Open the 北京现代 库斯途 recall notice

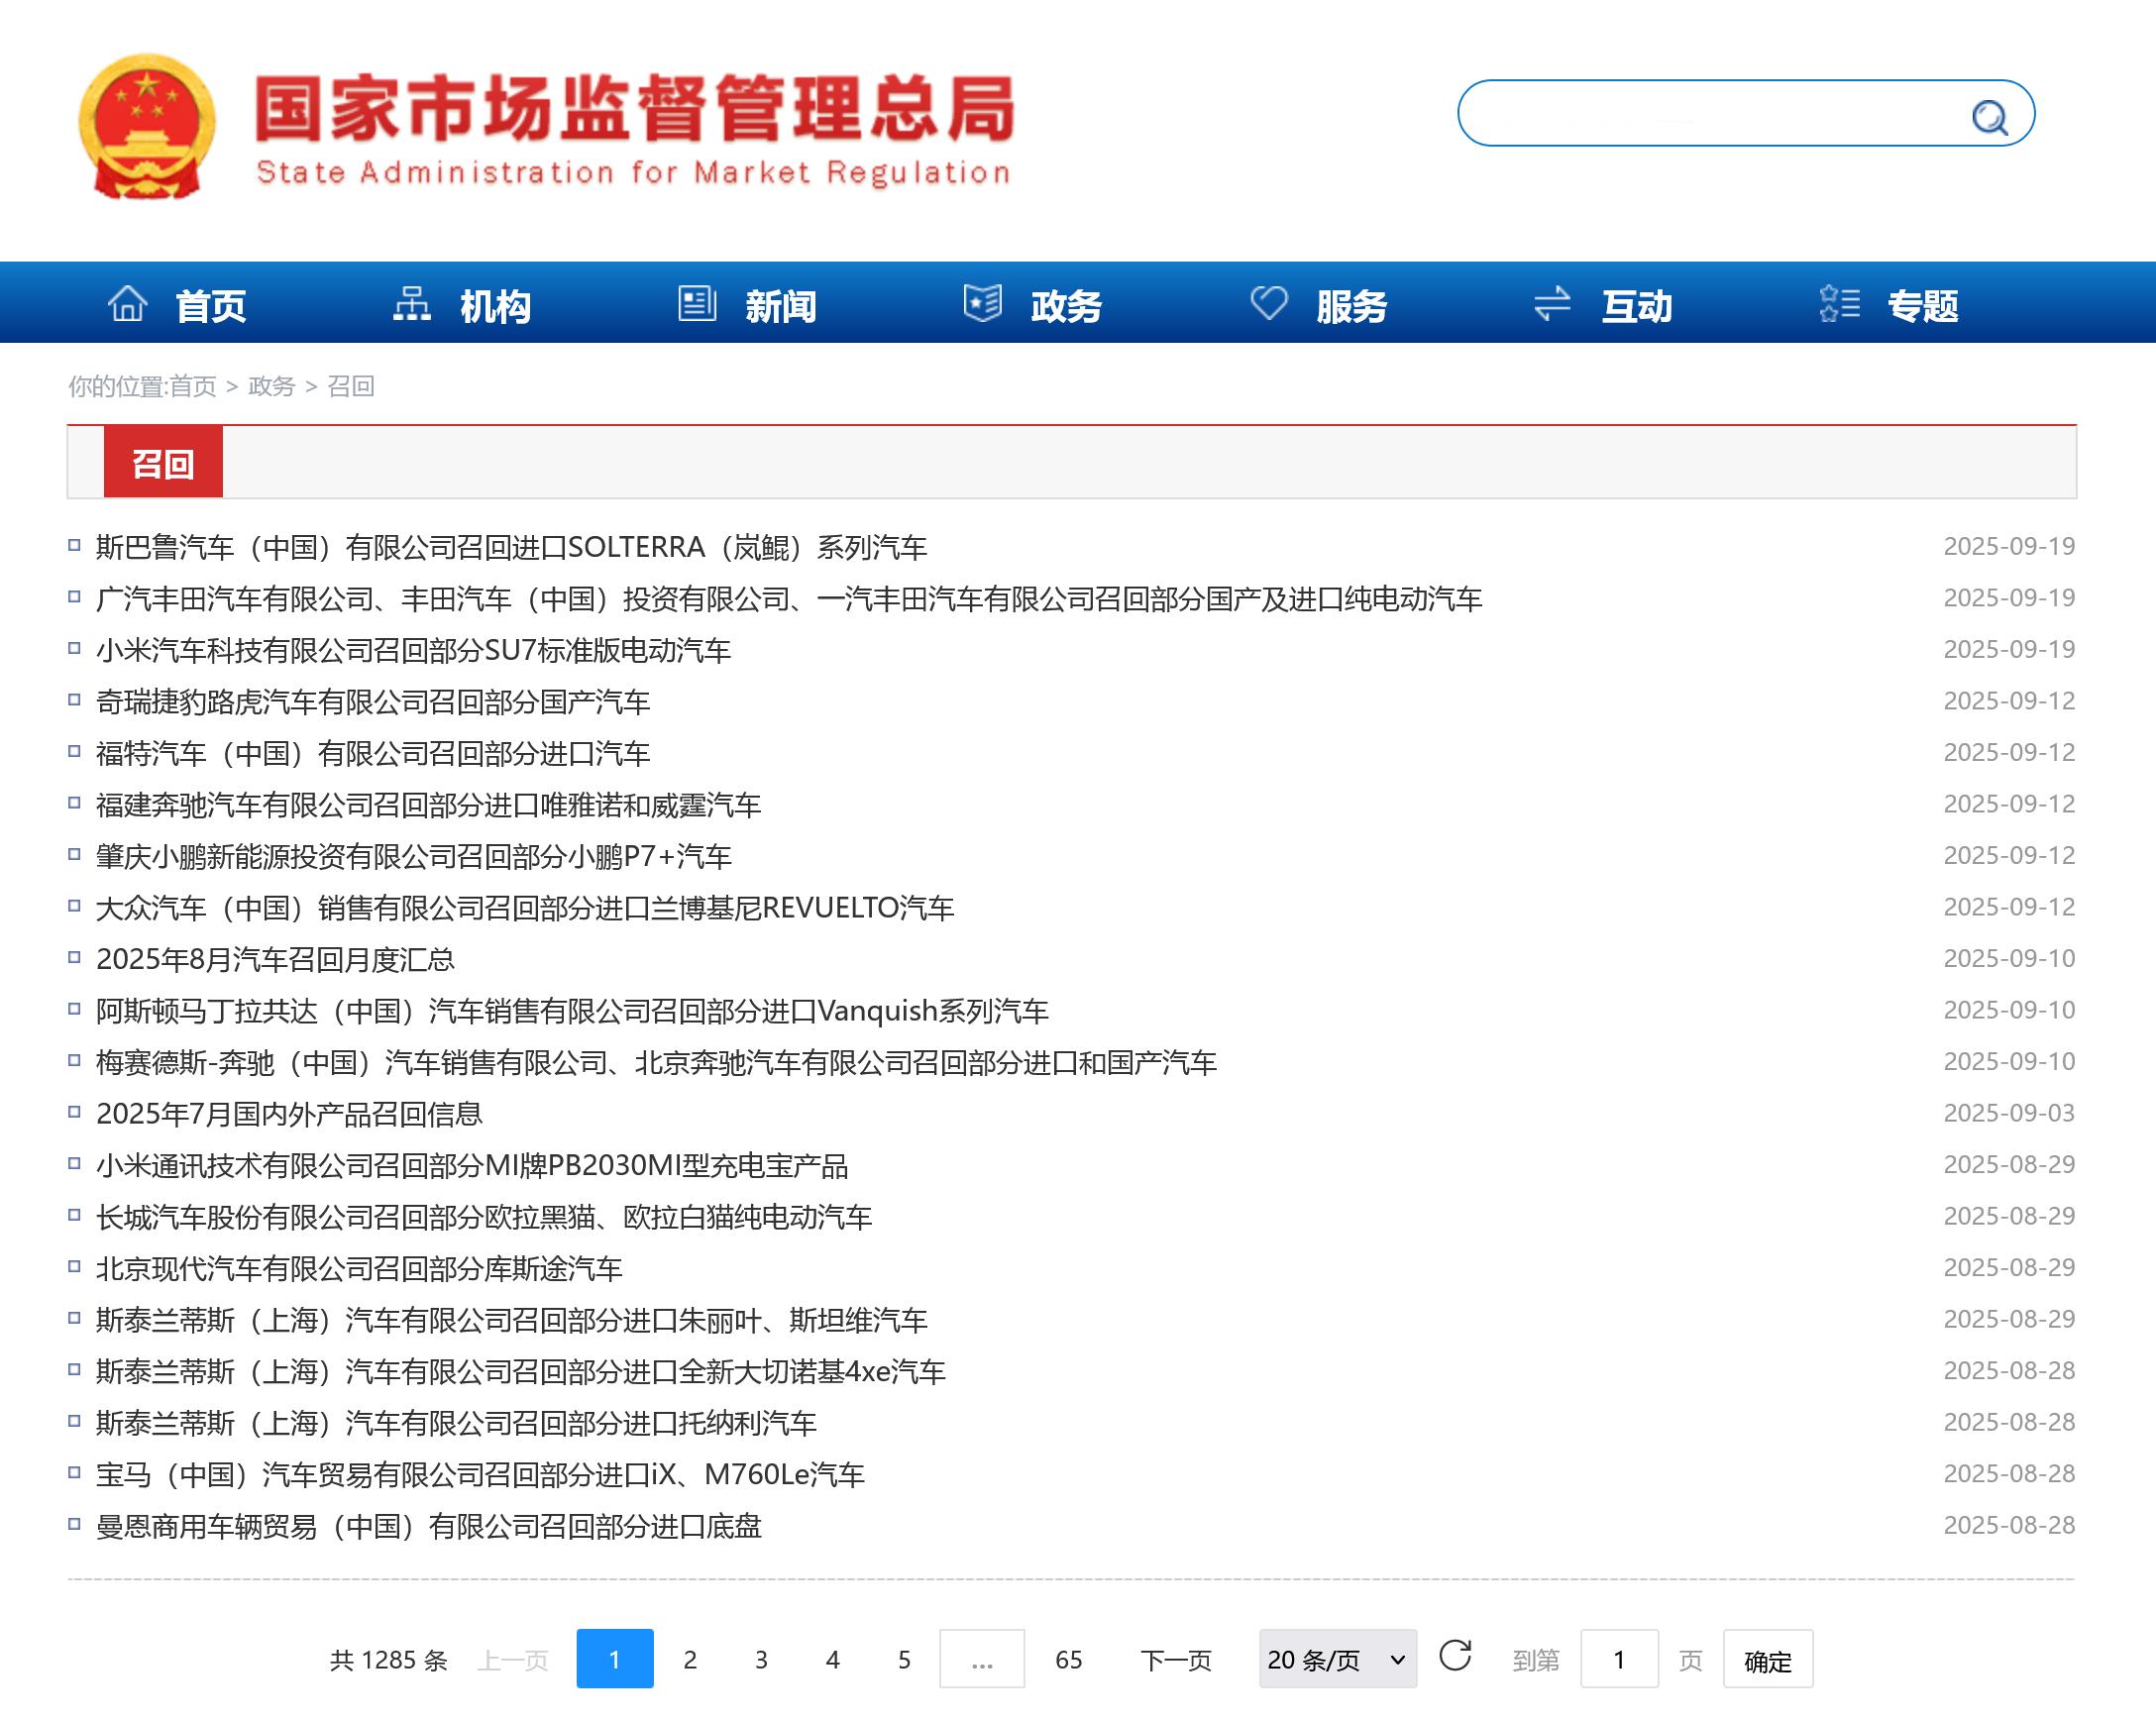coord(359,1268)
